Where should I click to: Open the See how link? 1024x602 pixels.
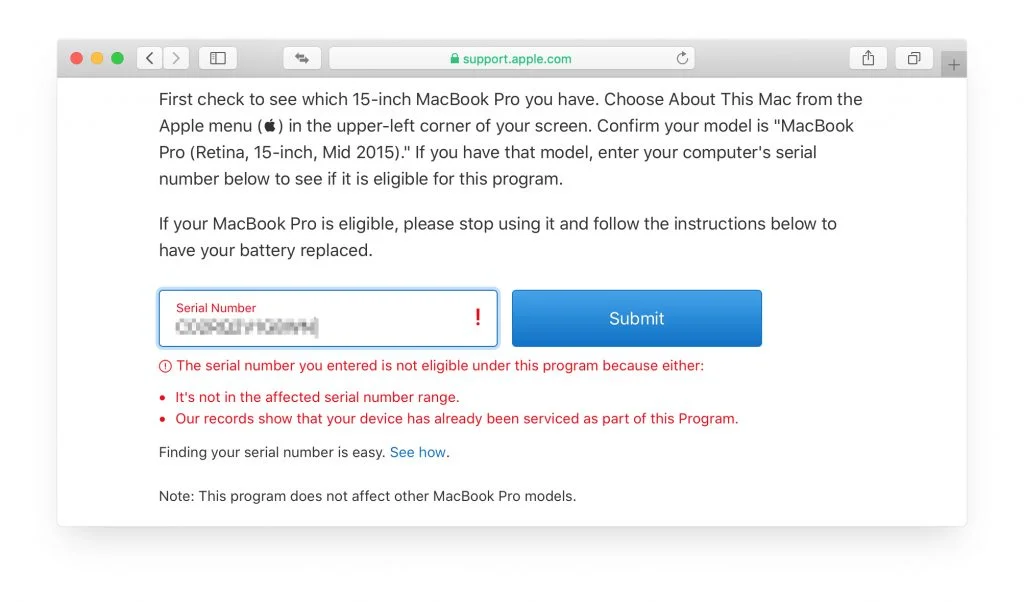[418, 452]
